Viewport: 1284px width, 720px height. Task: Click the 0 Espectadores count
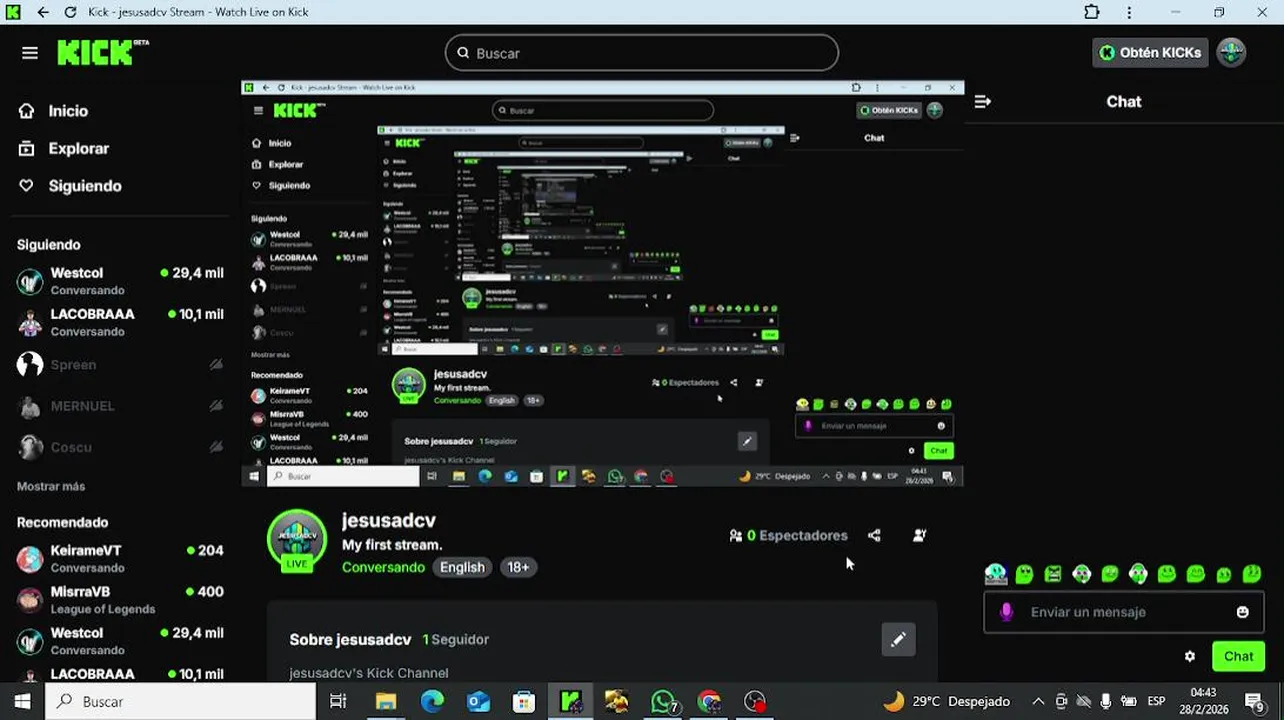click(788, 535)
